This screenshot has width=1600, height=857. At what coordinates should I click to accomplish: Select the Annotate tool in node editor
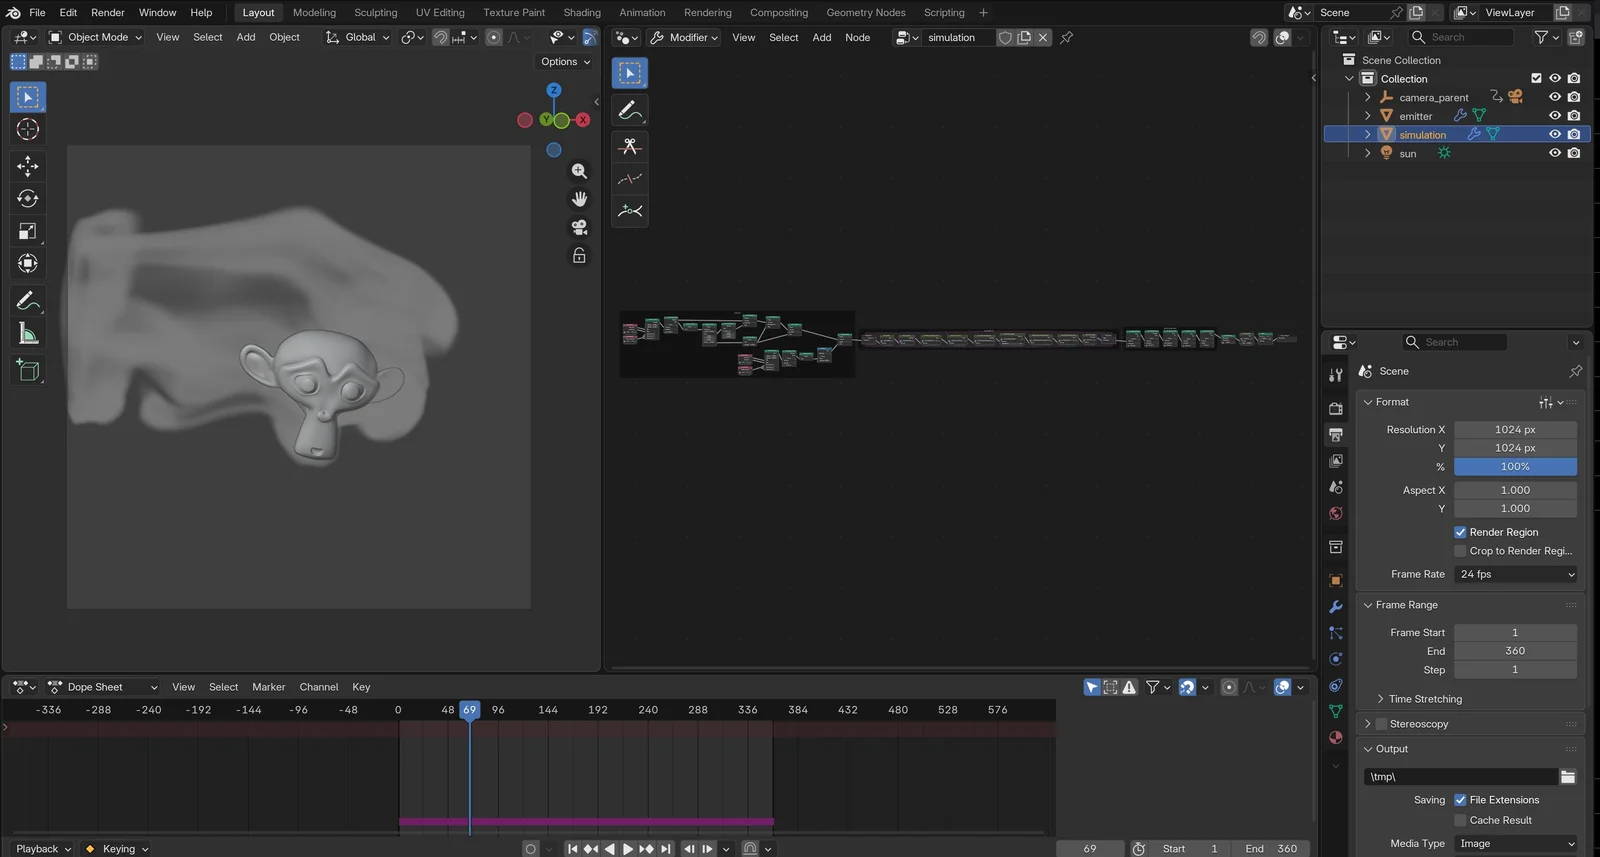pos(630,110)
